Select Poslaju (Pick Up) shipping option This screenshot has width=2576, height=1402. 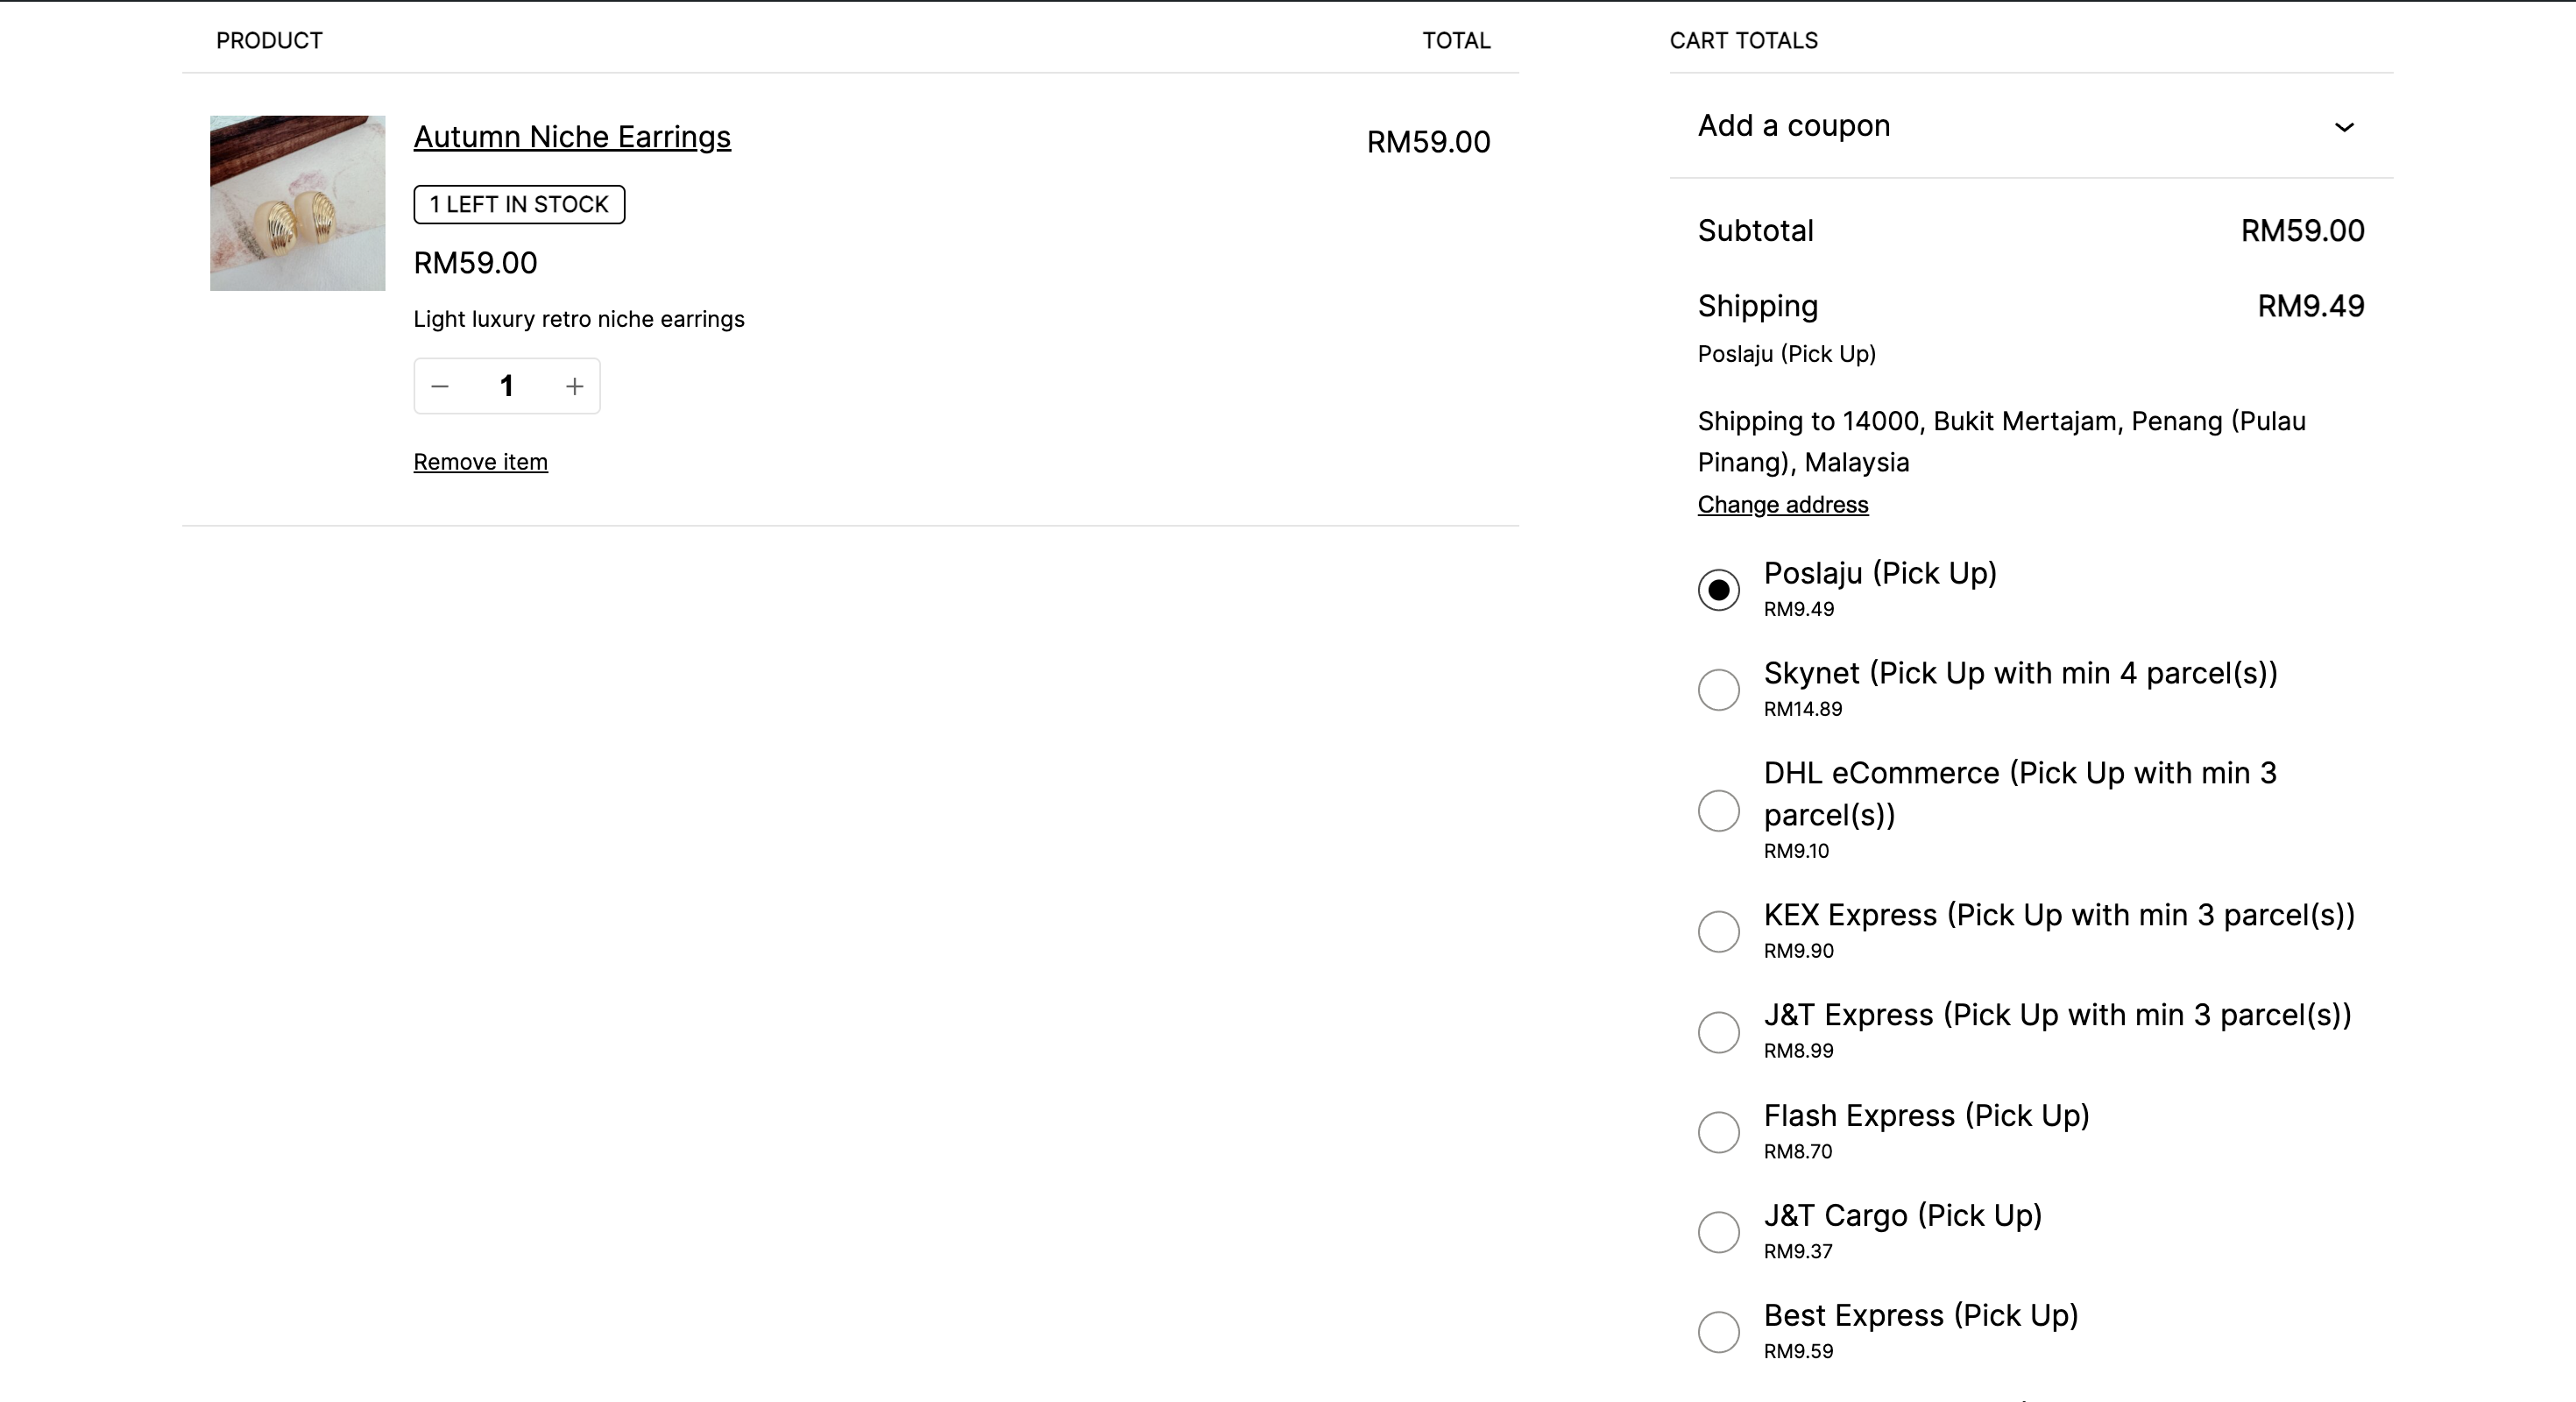click(x=1718, y=589)
